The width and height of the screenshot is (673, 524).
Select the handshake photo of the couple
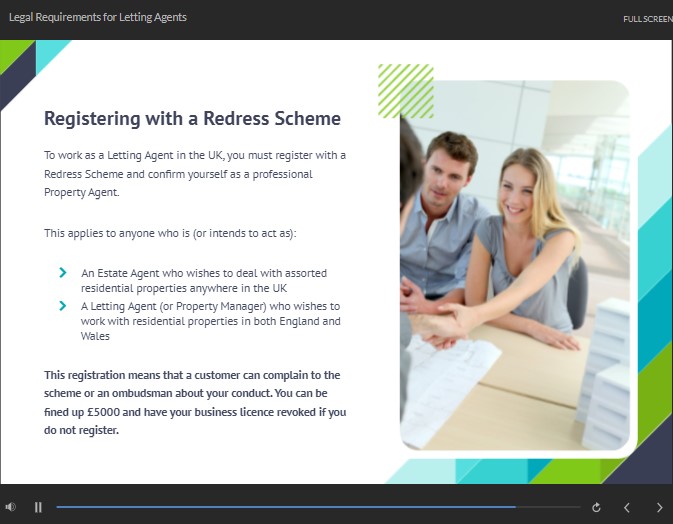(515, 265)
